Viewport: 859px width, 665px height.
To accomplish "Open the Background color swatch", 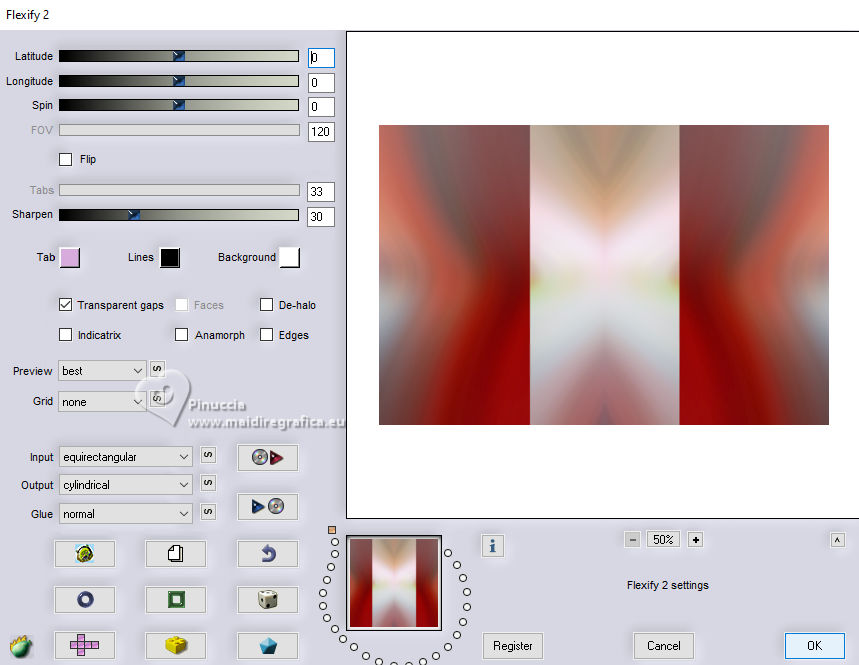I will 290,257.
